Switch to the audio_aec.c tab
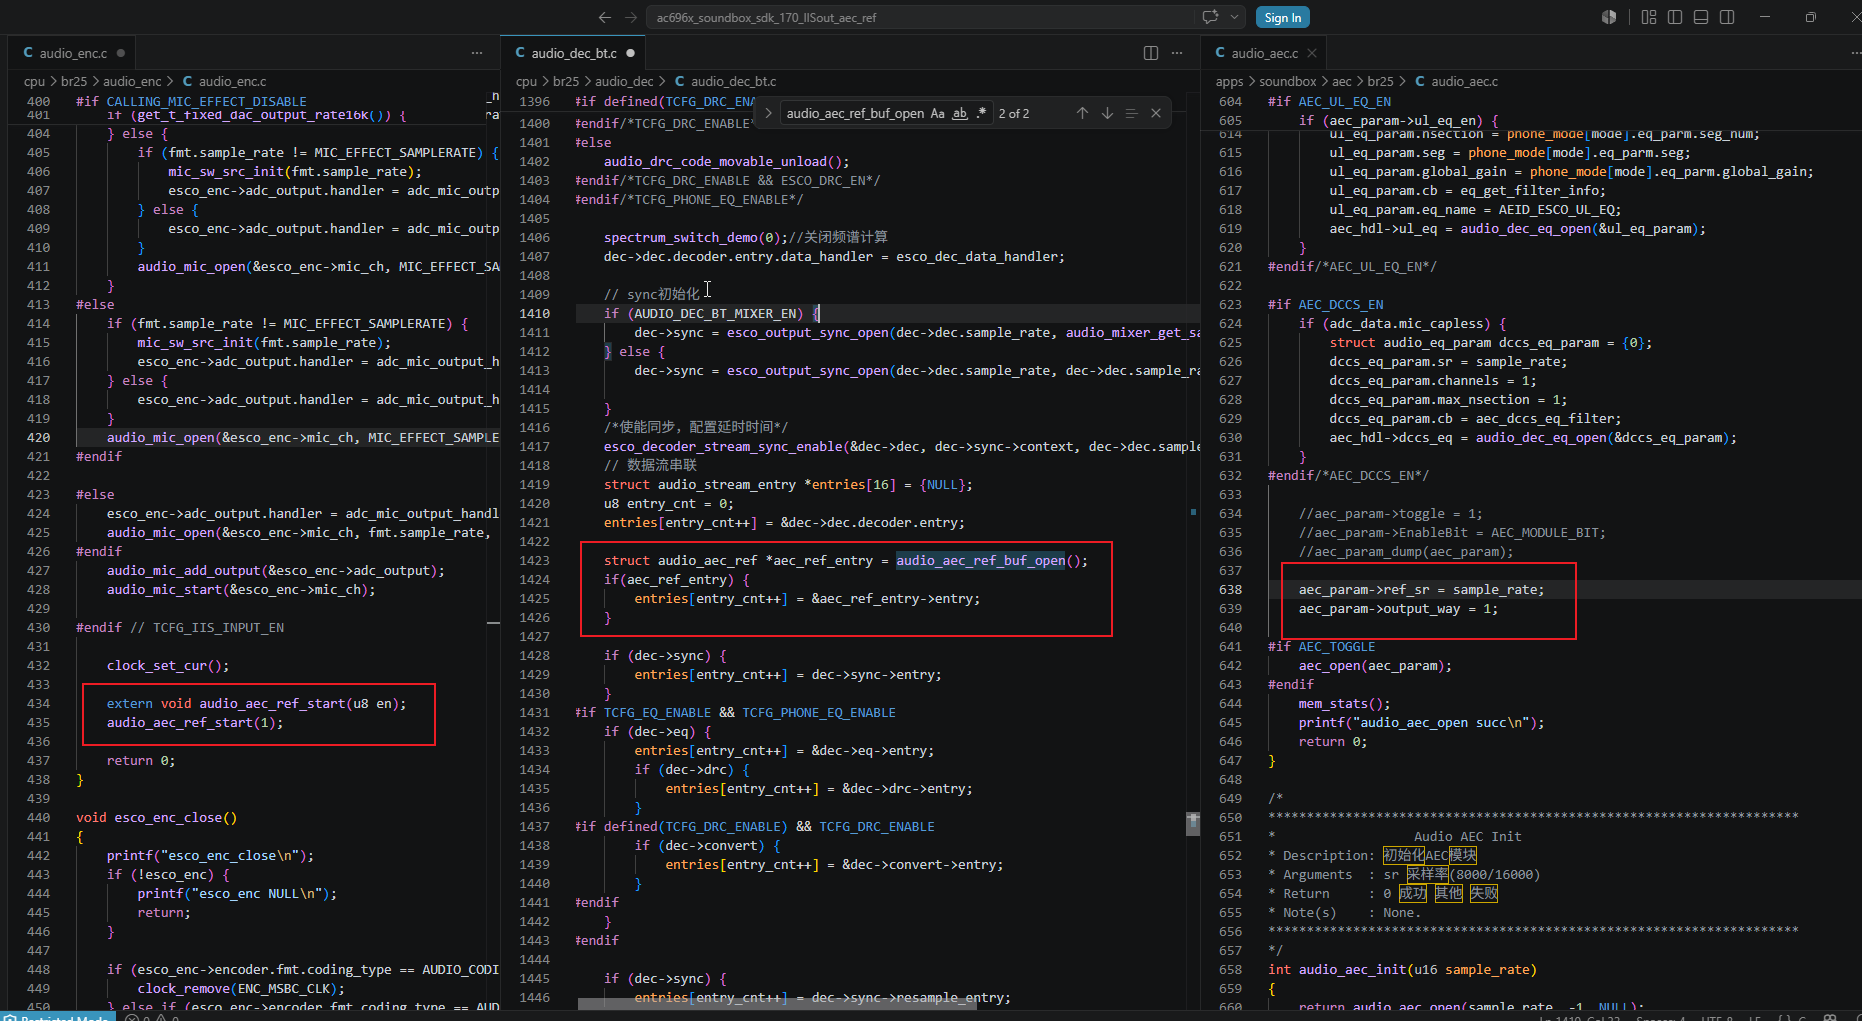This screenshot has width=1862, height=1021. click(1264, 53)
